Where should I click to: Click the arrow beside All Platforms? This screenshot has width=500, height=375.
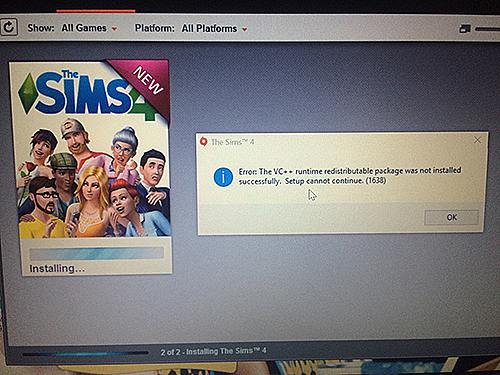coord(245,29)
